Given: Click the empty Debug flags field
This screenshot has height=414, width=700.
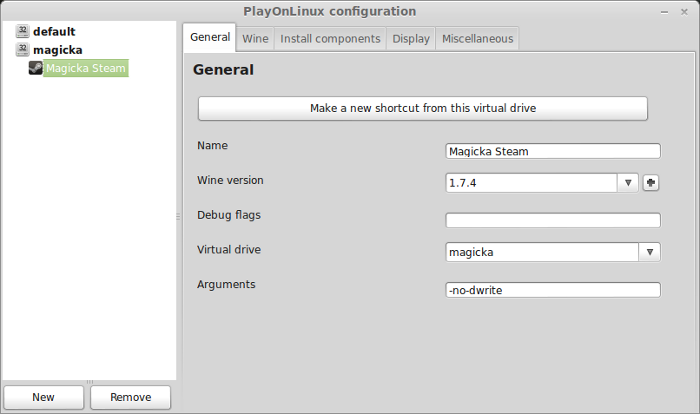Looking at the screenshot, I should 553,220.
